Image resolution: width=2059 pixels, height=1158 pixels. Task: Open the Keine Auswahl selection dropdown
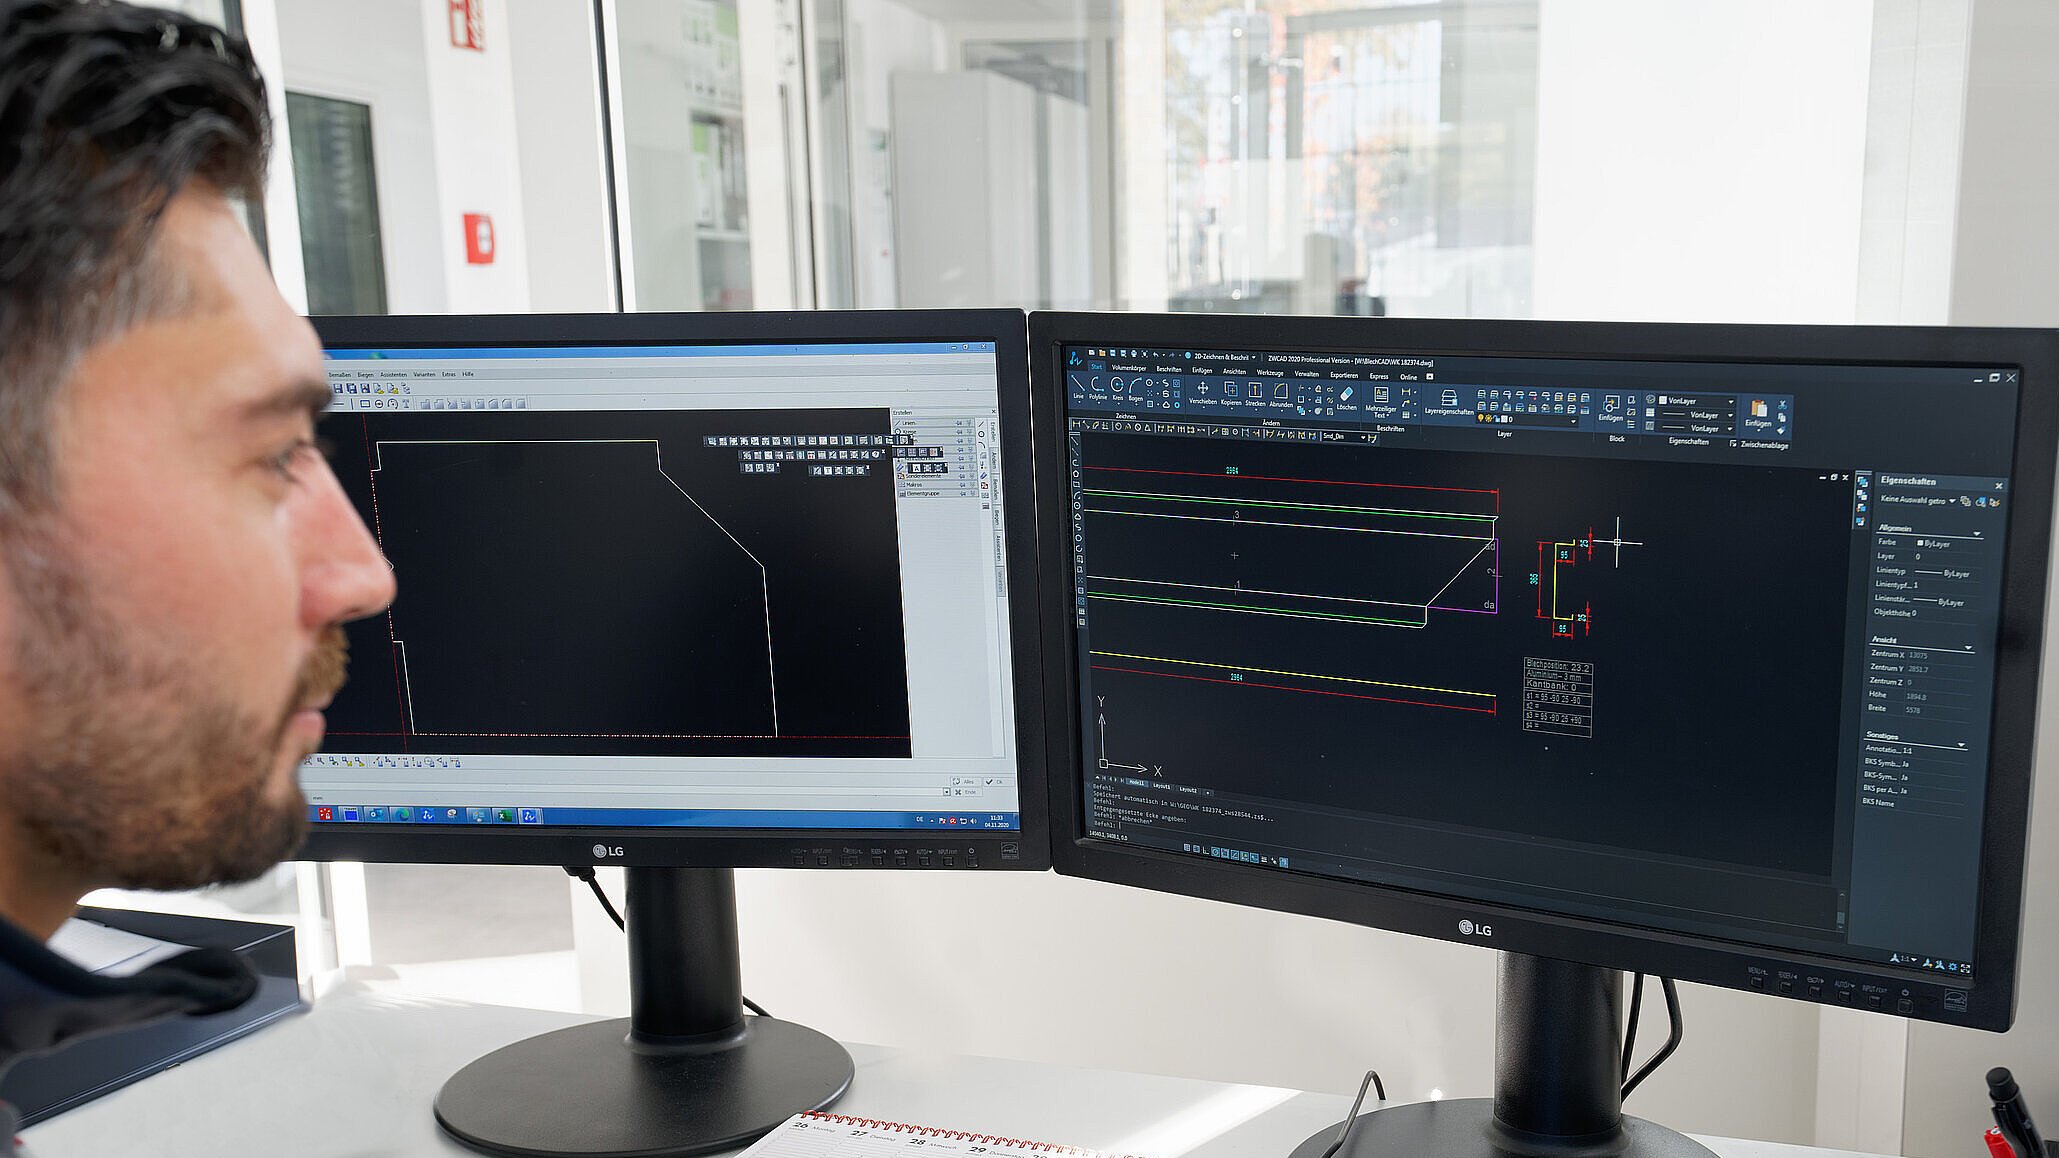1952,501
